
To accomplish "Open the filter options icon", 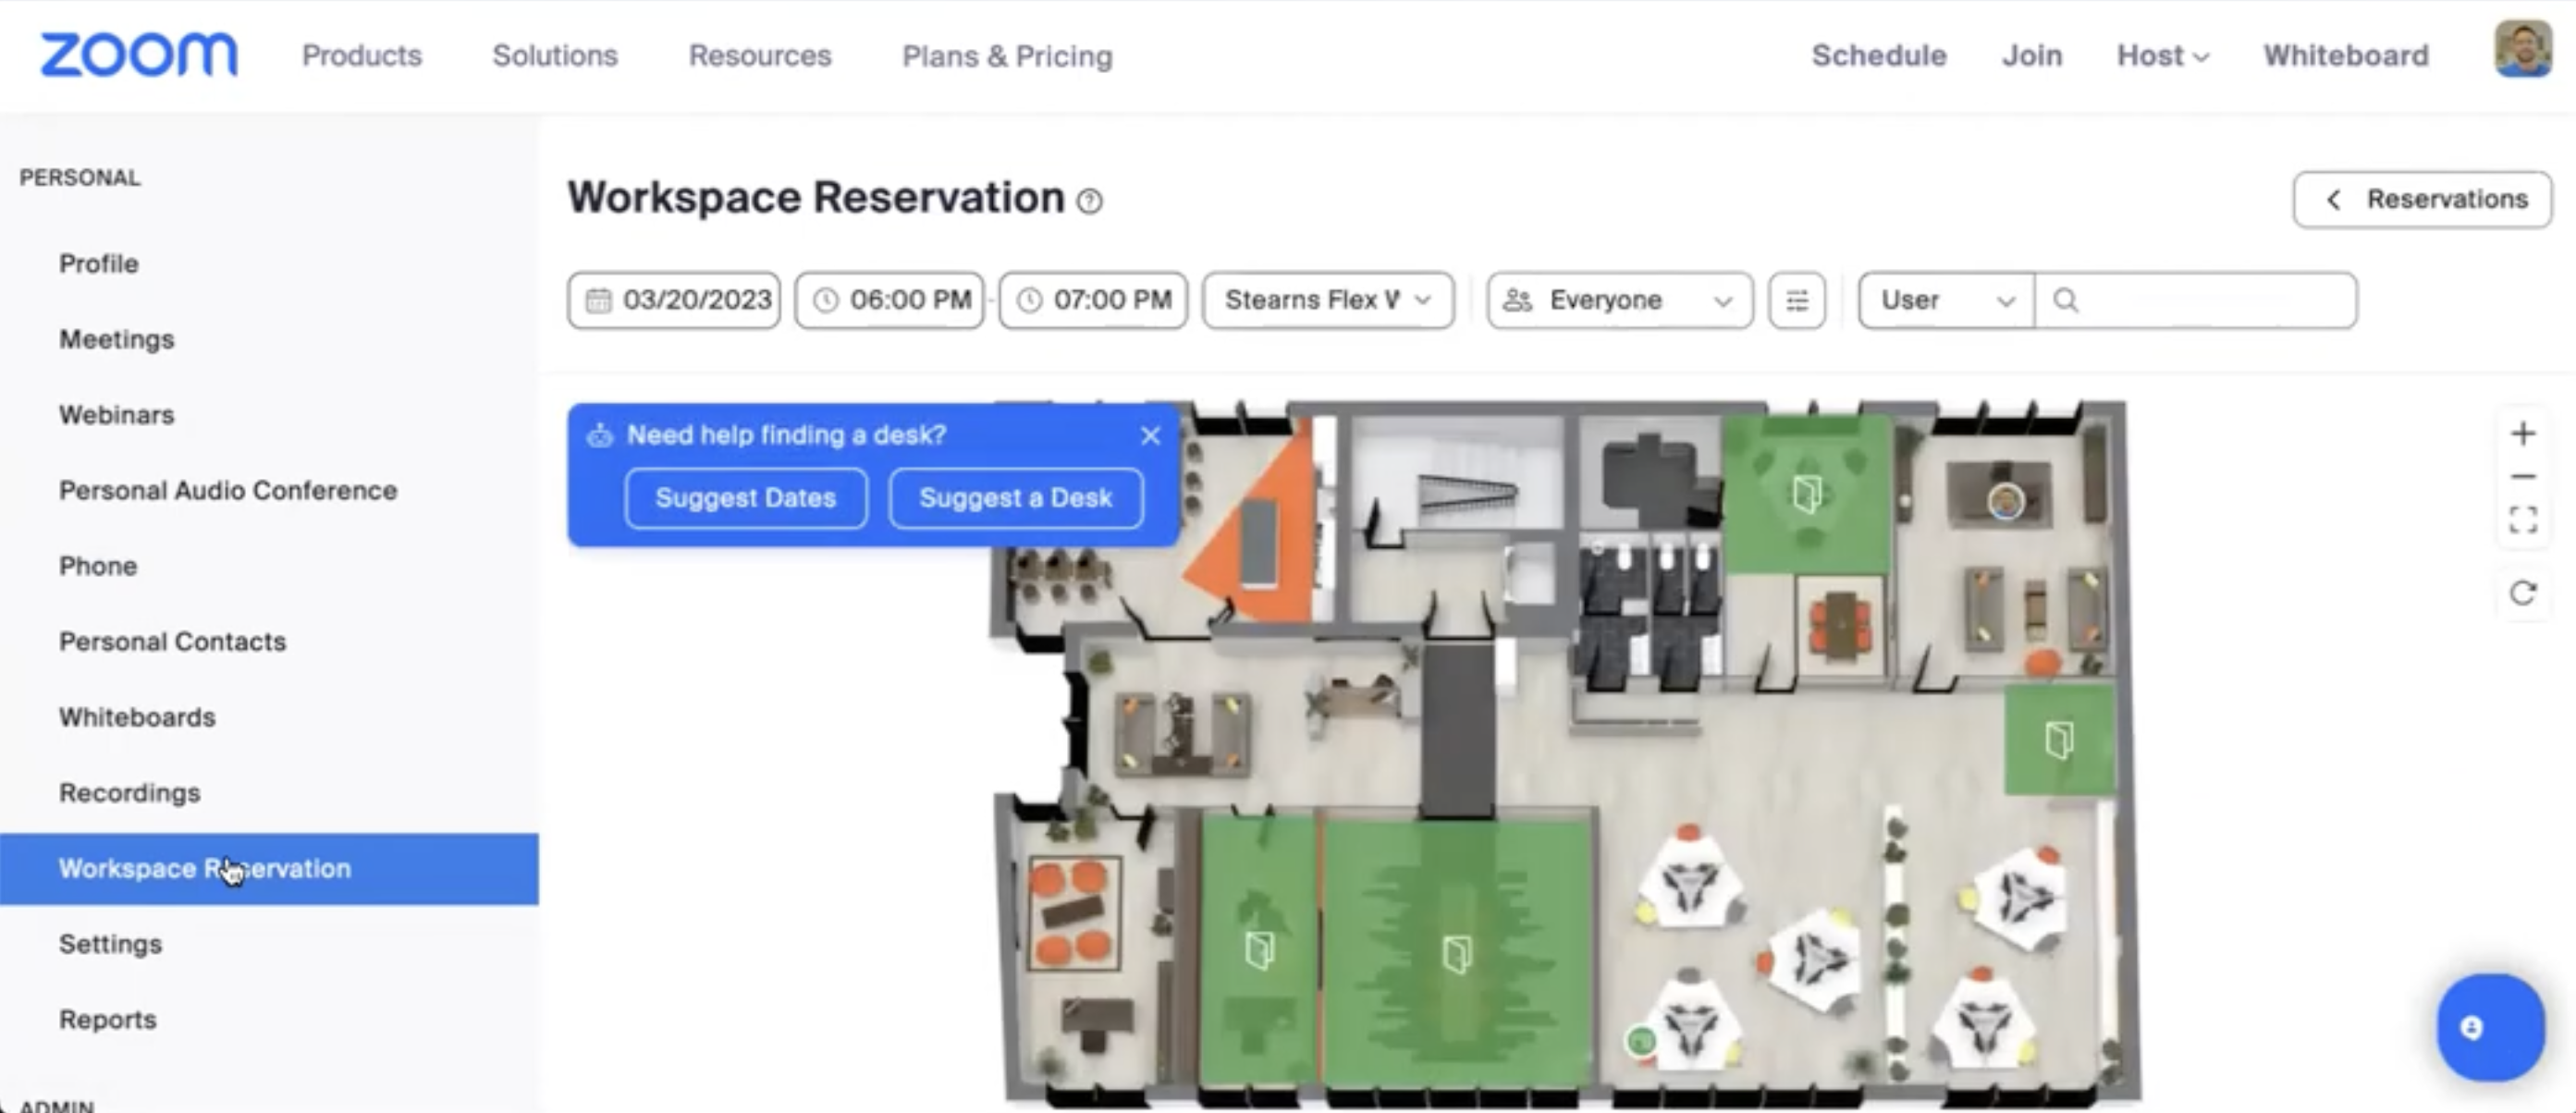I will pyautogui.click(x=1796, y=300).
